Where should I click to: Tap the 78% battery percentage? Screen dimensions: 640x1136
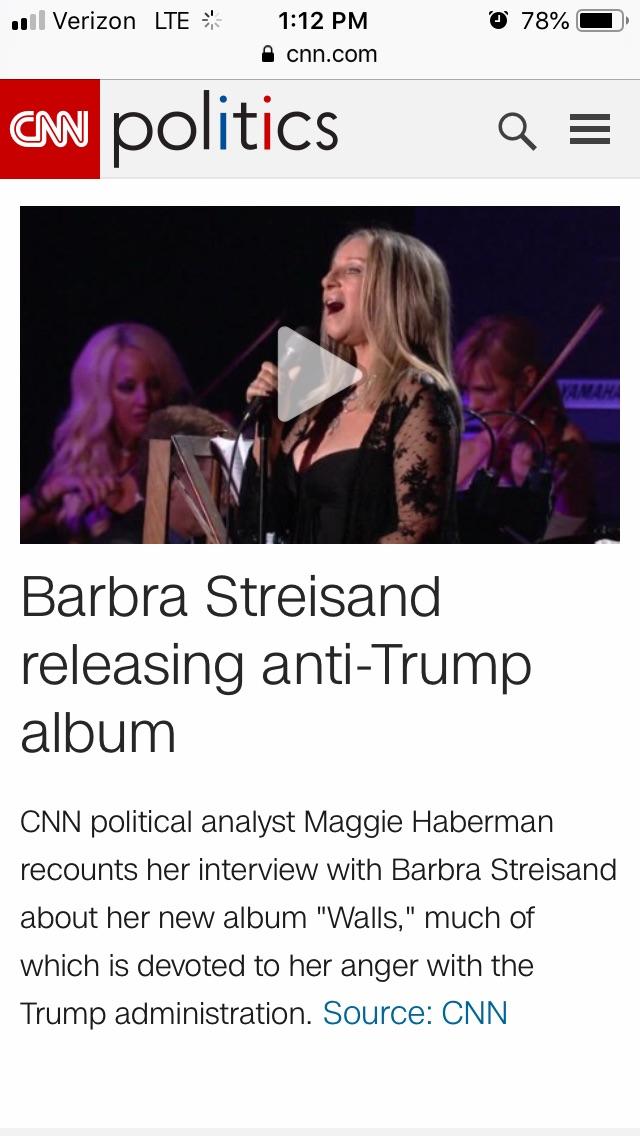(x=544, y=21)
